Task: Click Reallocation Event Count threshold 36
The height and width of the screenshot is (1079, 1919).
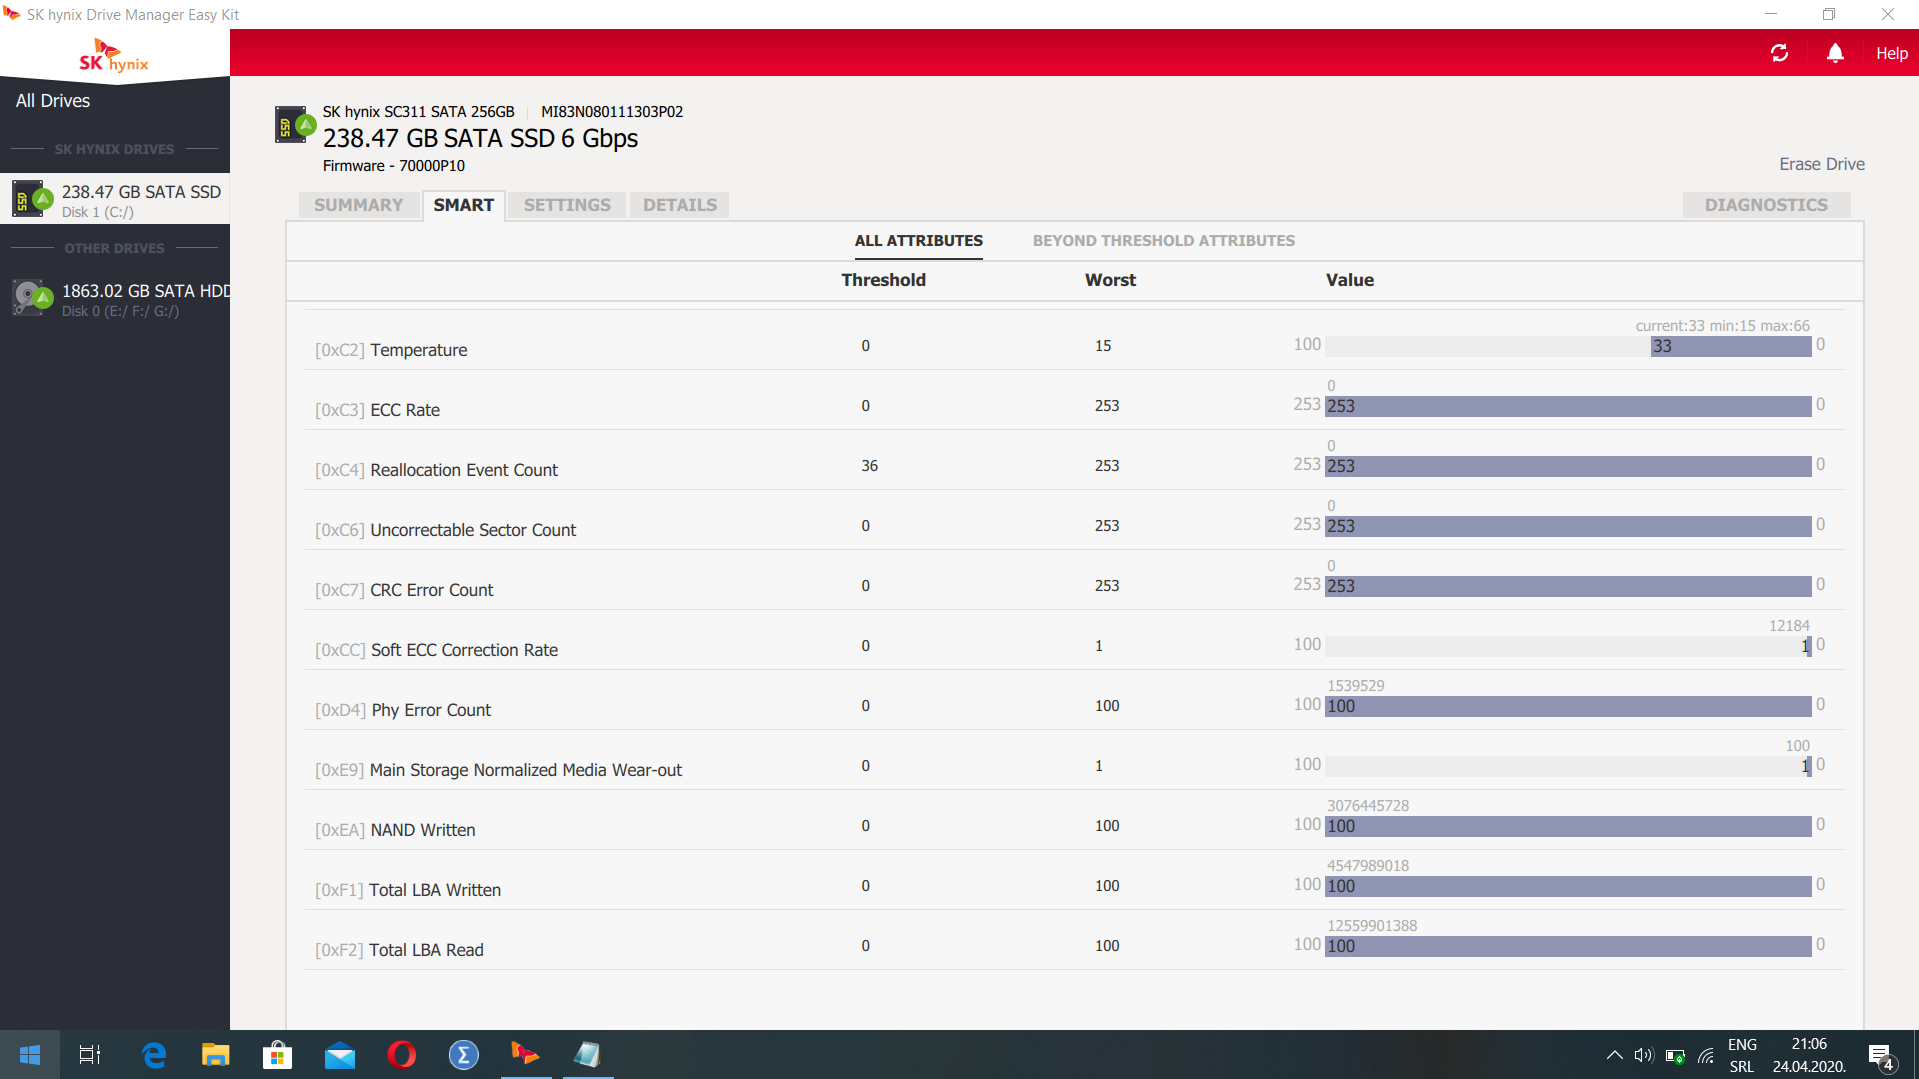Action: (x=869, y=466)
